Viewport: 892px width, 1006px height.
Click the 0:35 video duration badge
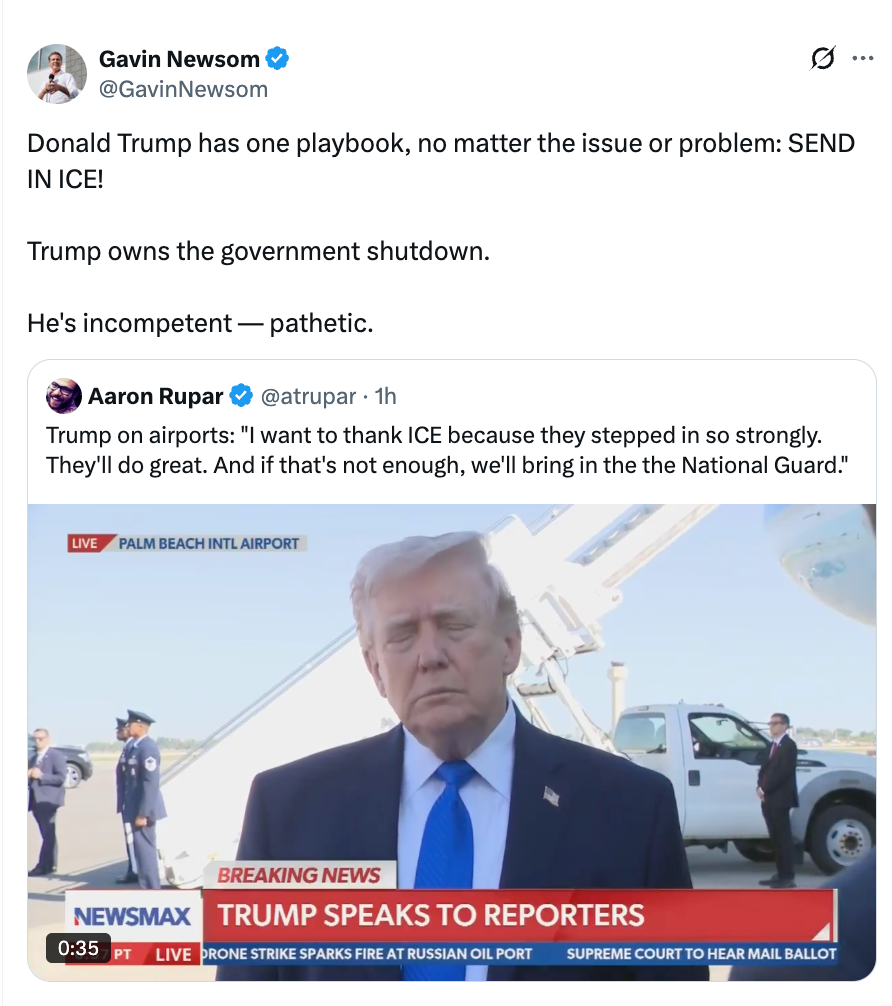point(78,948)
